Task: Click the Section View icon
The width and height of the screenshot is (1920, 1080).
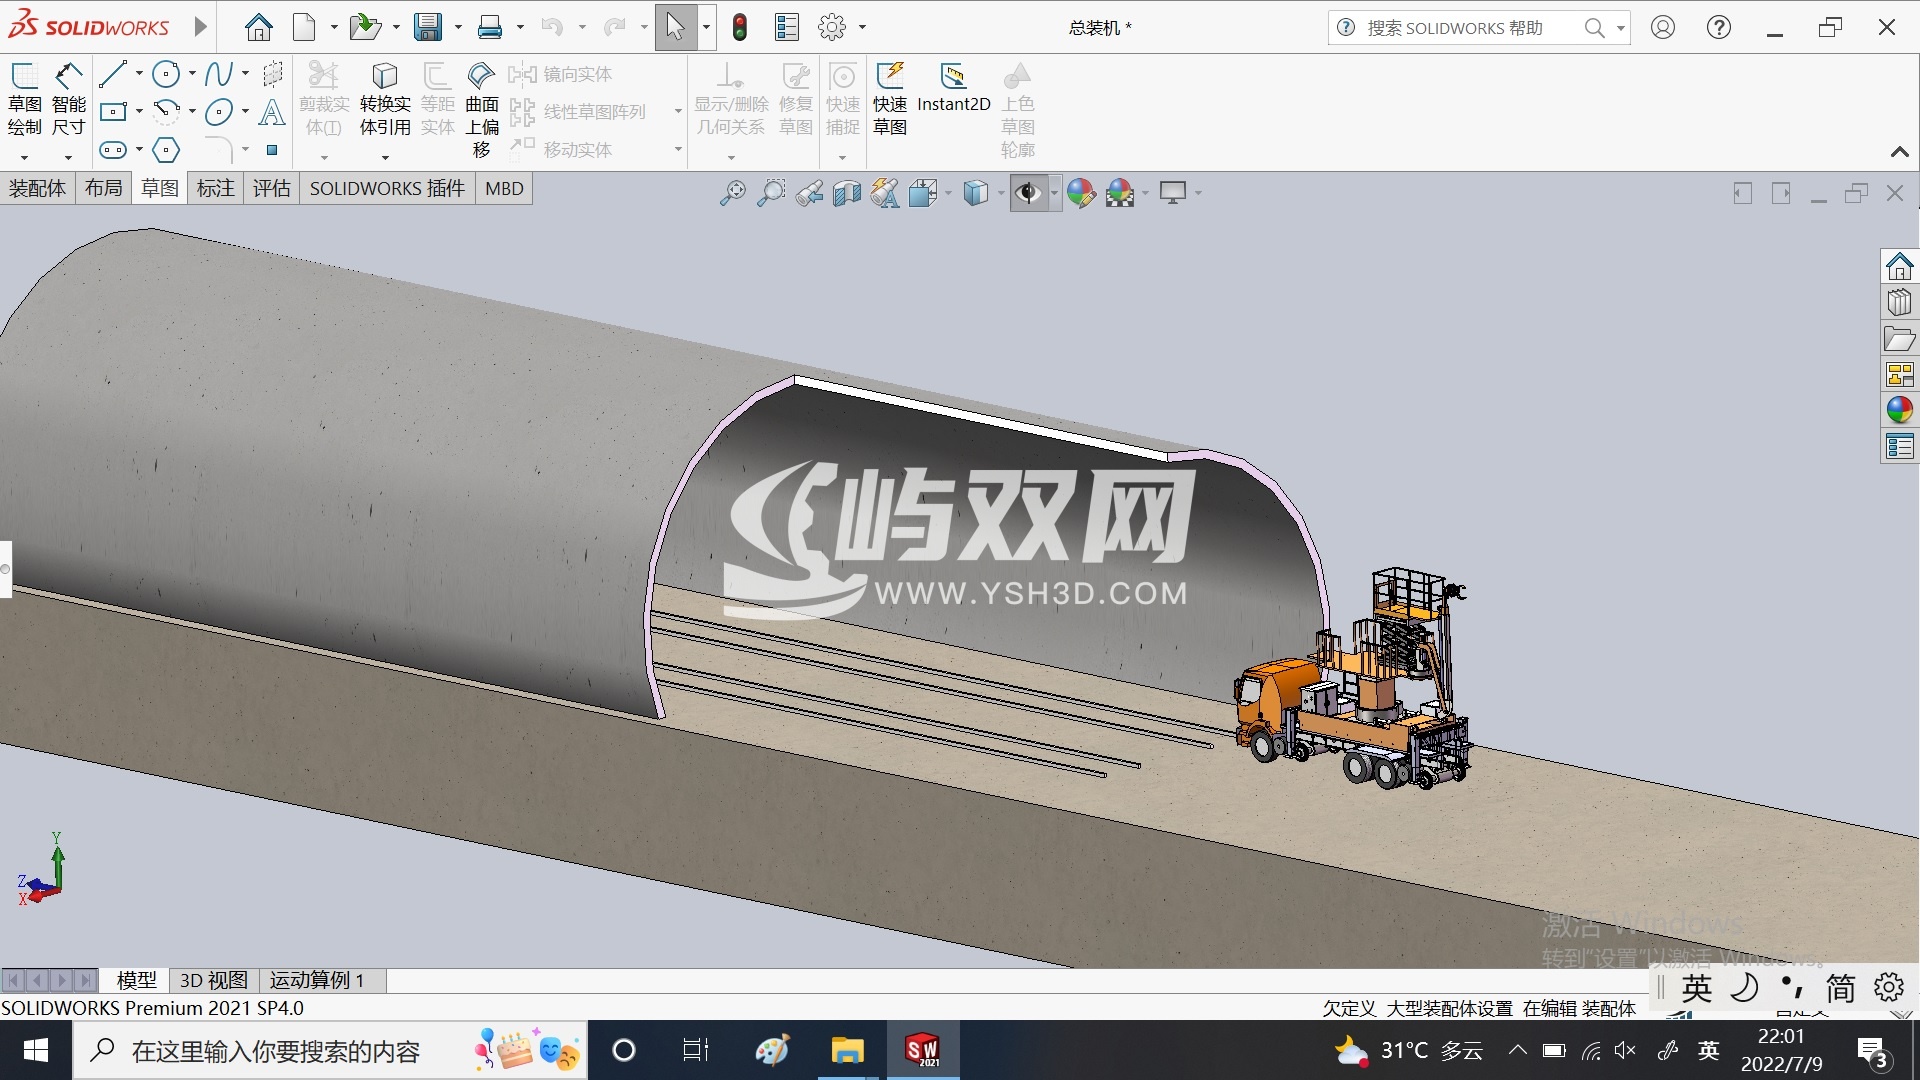Action: [x=847, y=192]
